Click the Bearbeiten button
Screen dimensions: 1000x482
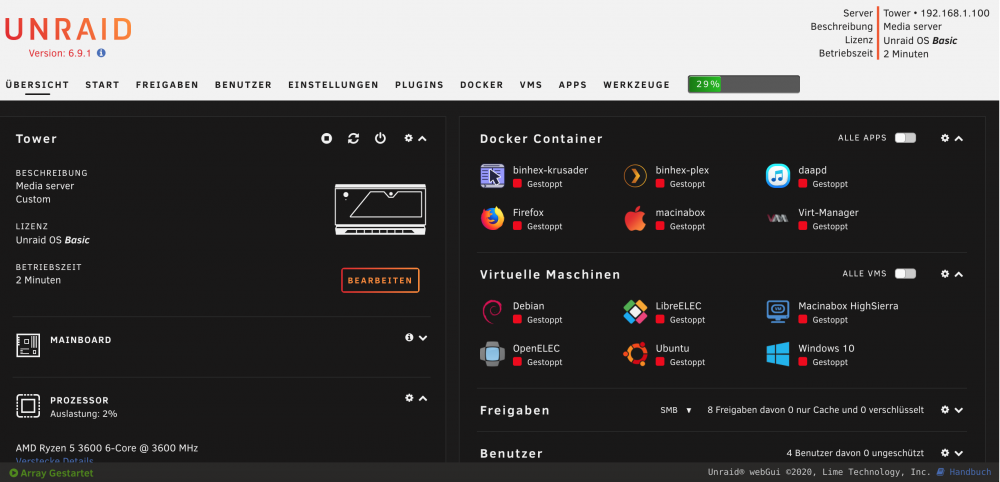[x=380, y=281]
